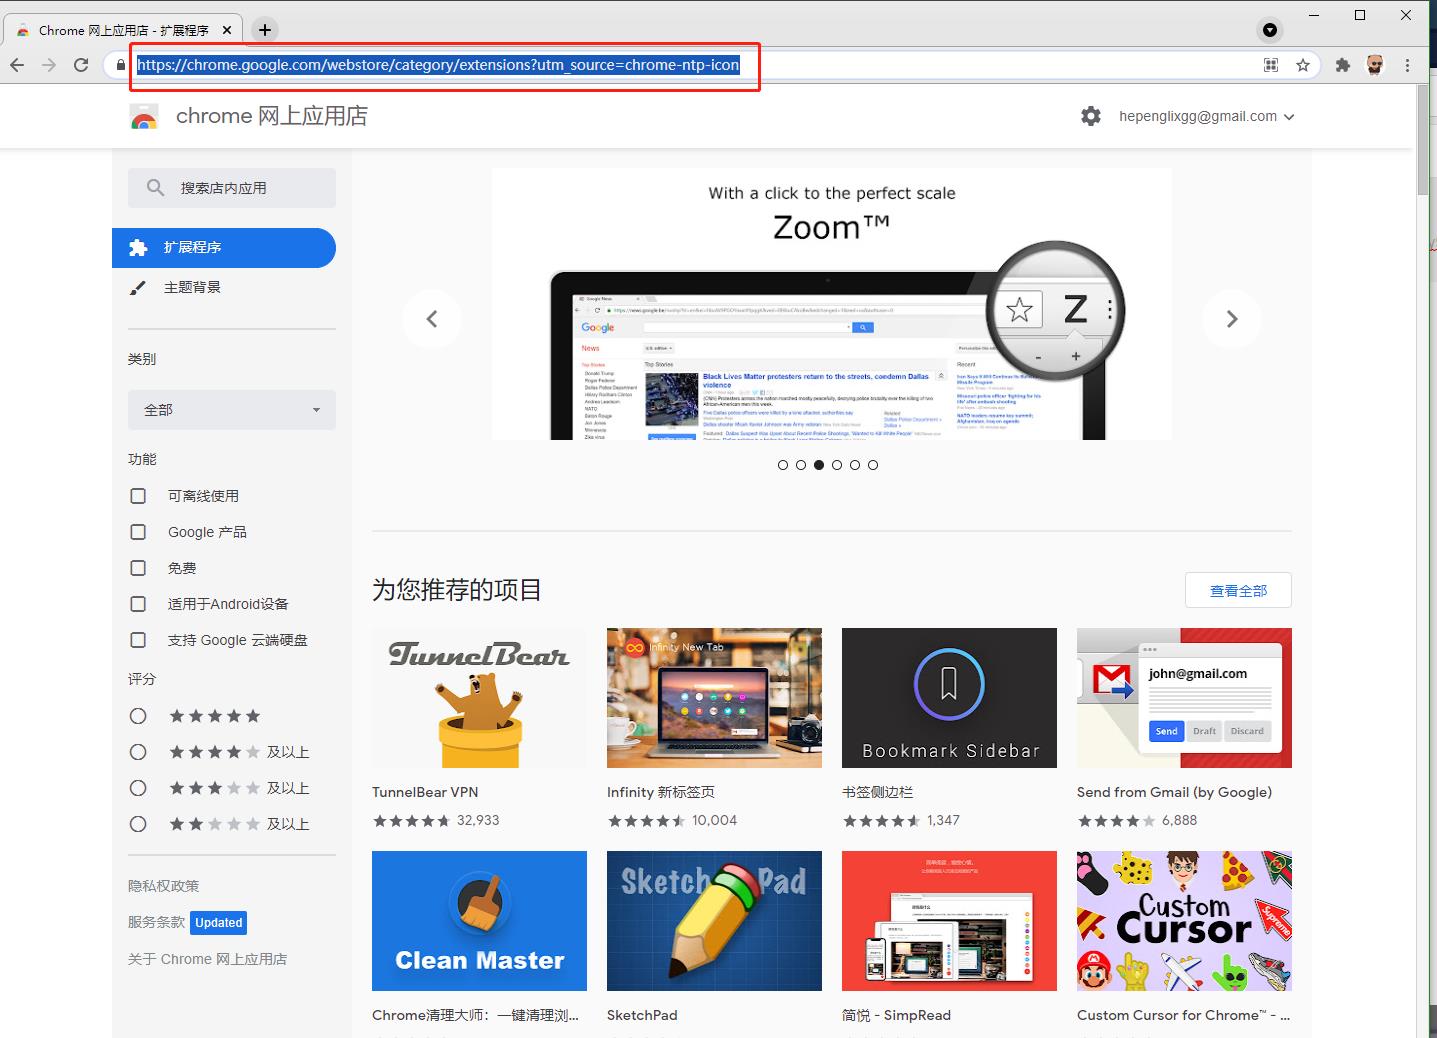Viewport: 1437px width, 1038px height.
Task: Open Bookmark Sidebar extension image
Action: tap(949, 698)
